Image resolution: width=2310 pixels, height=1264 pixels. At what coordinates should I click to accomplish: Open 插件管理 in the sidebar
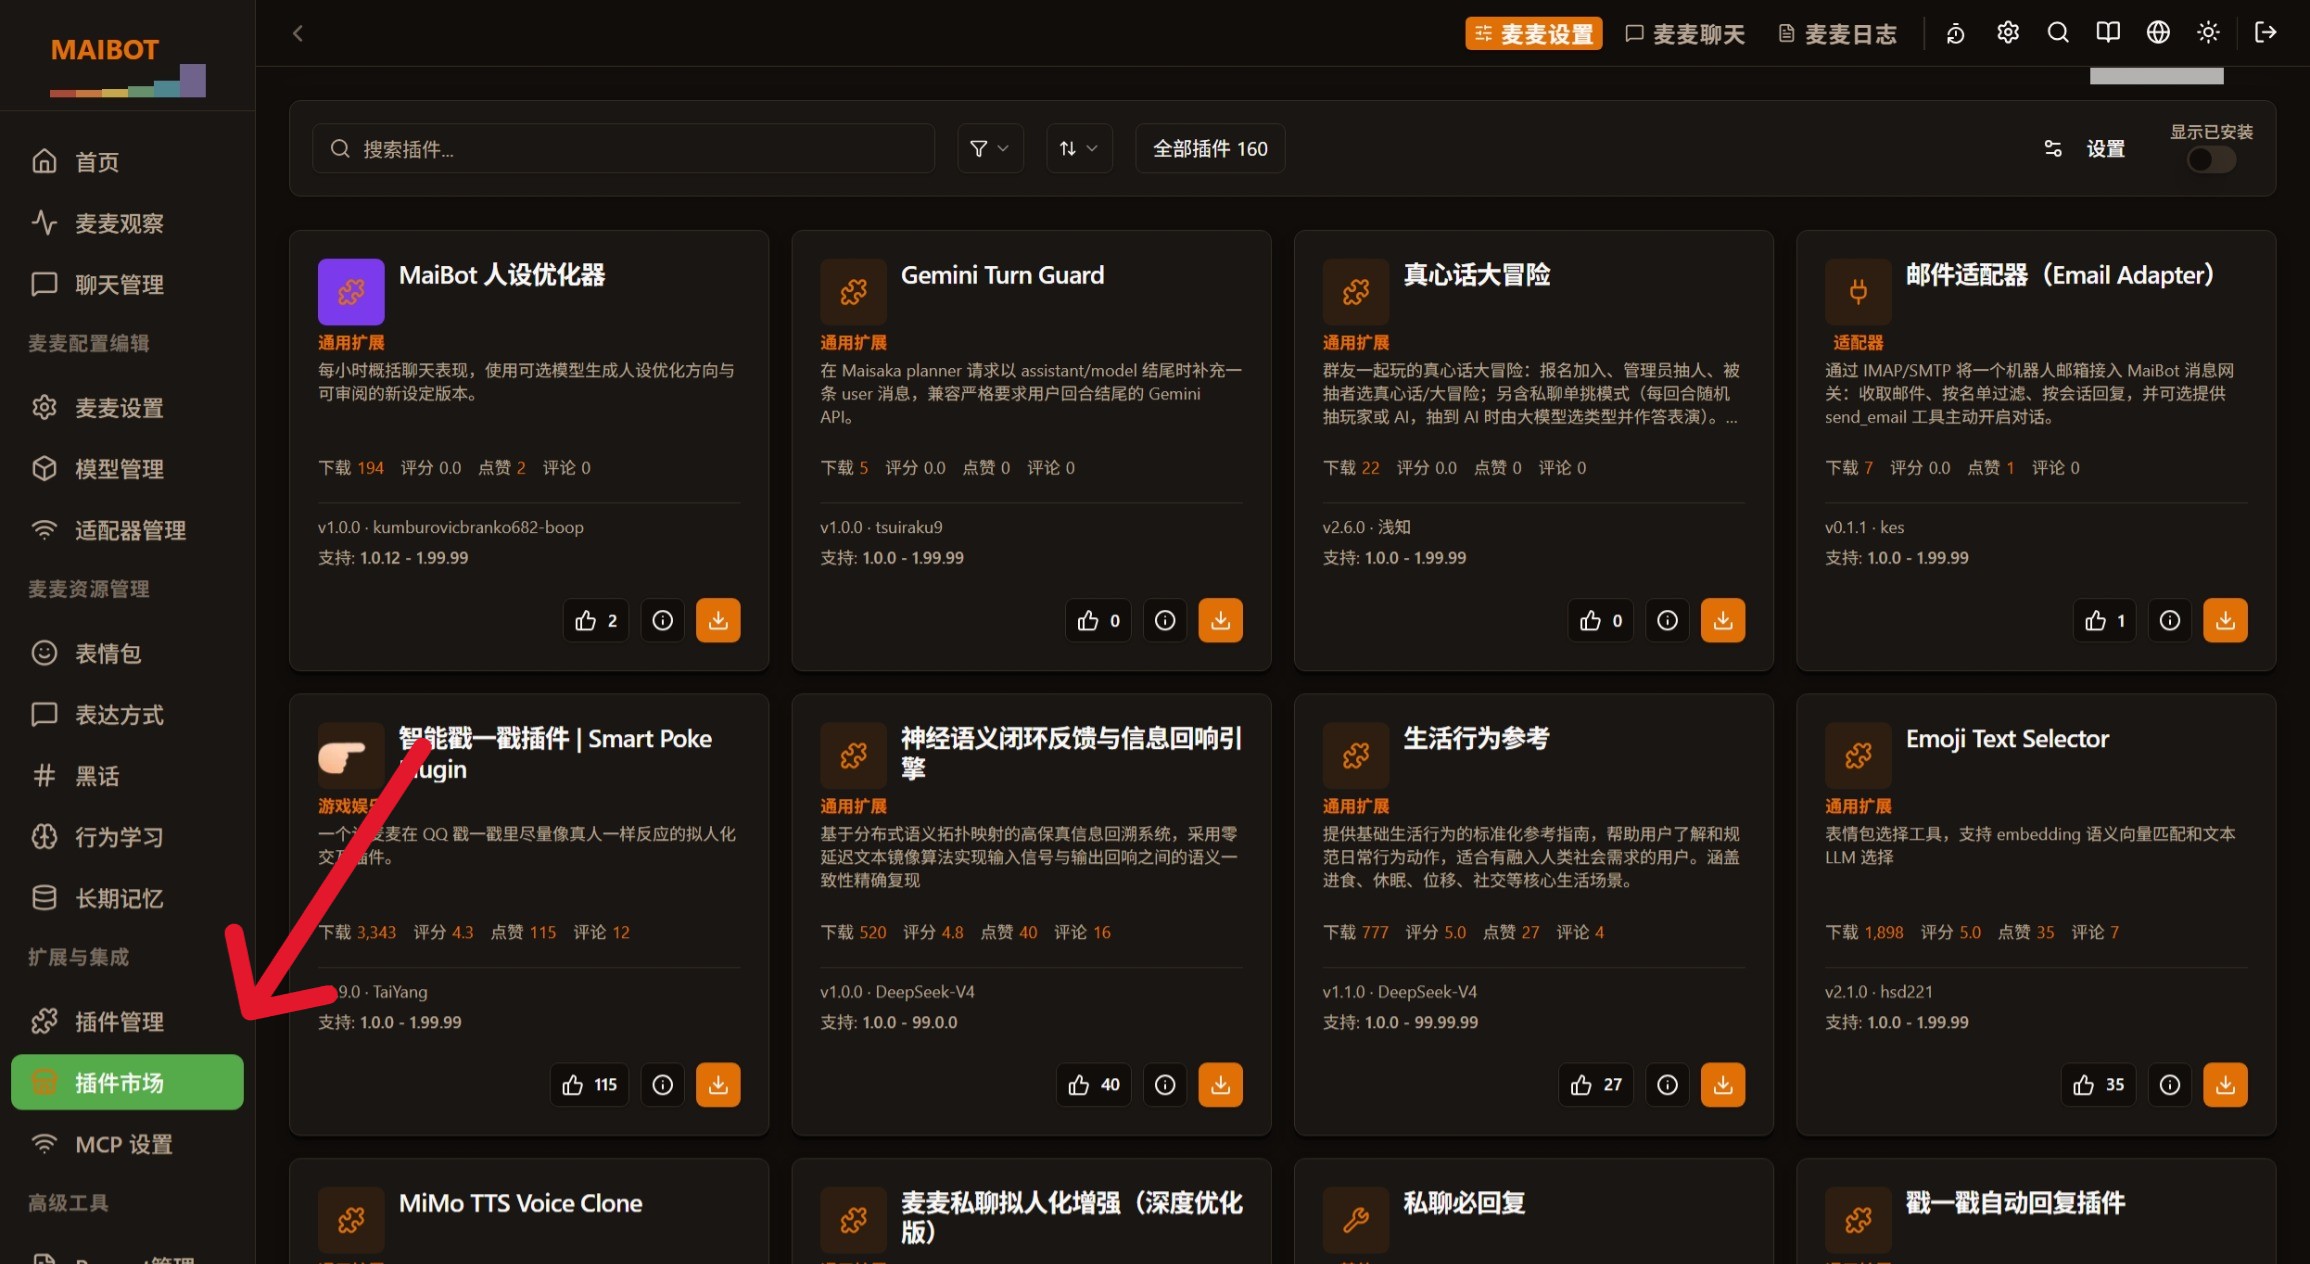(127, 1021)
